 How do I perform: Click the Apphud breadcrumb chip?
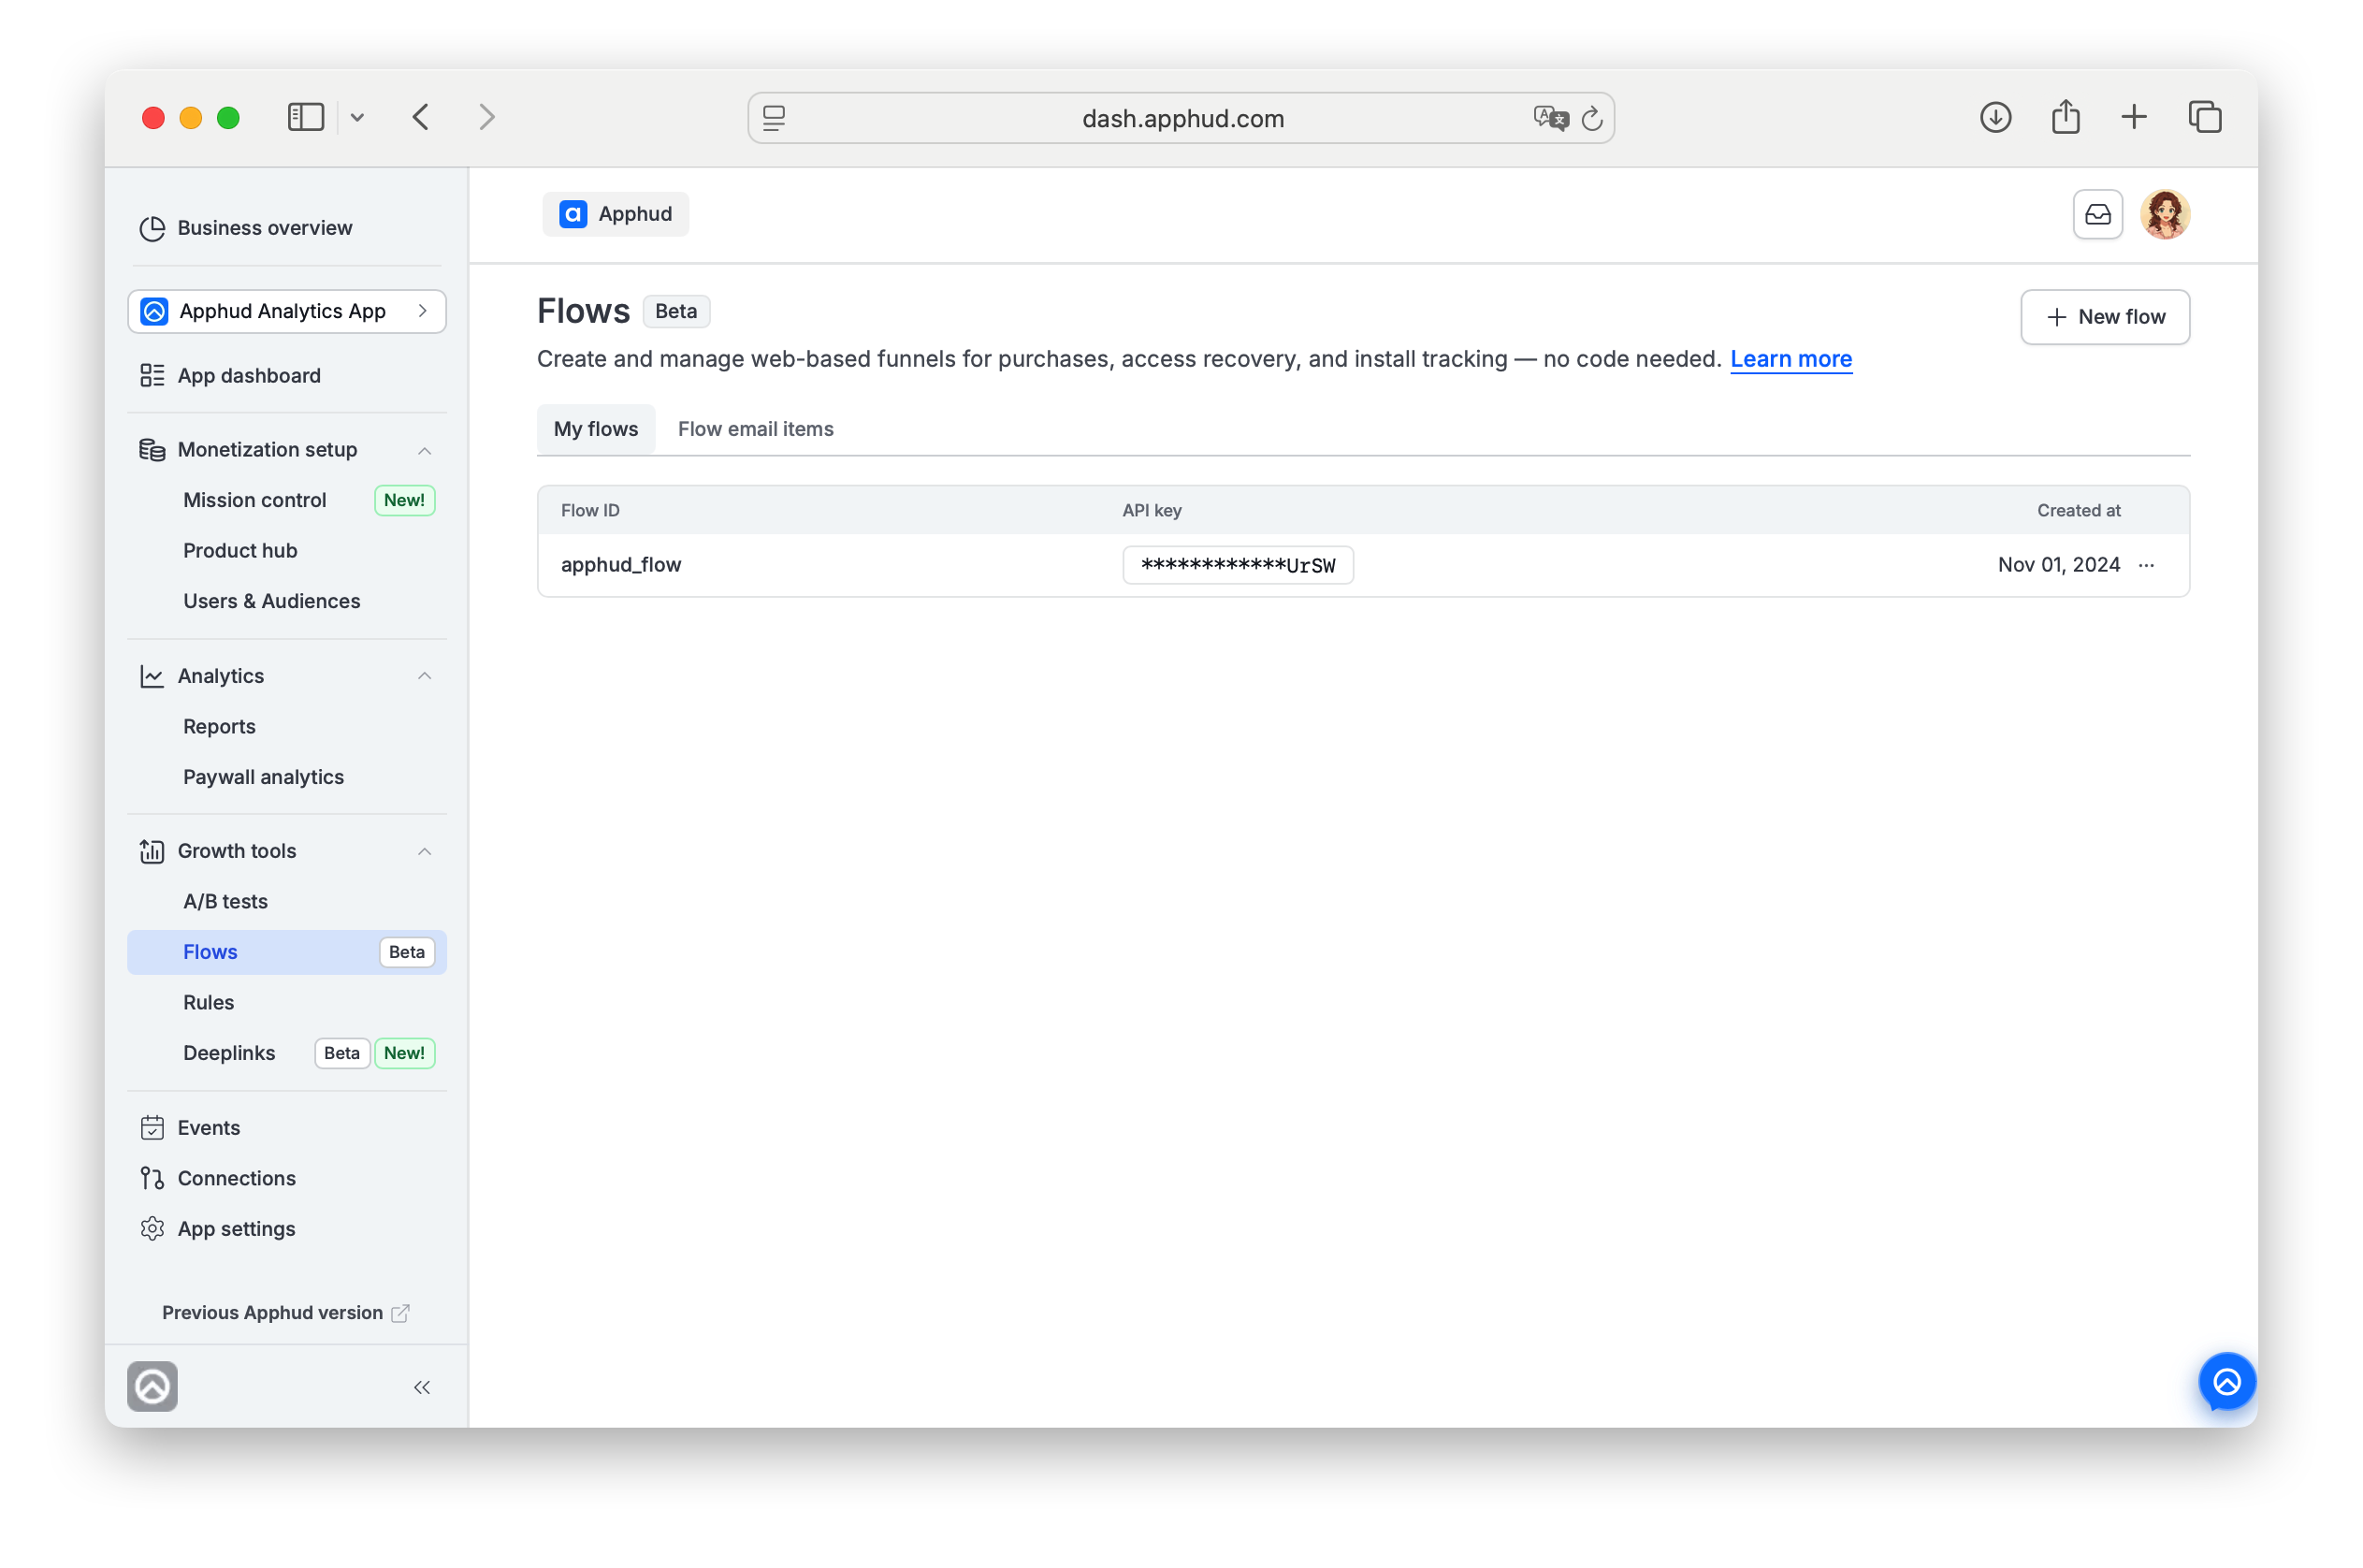616,214
